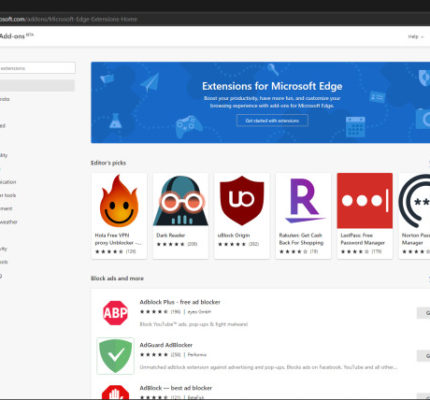Click the eyeo GmbH publisher name
The height and width of the screenshot is (400, 430).
[x=199, y=312]
